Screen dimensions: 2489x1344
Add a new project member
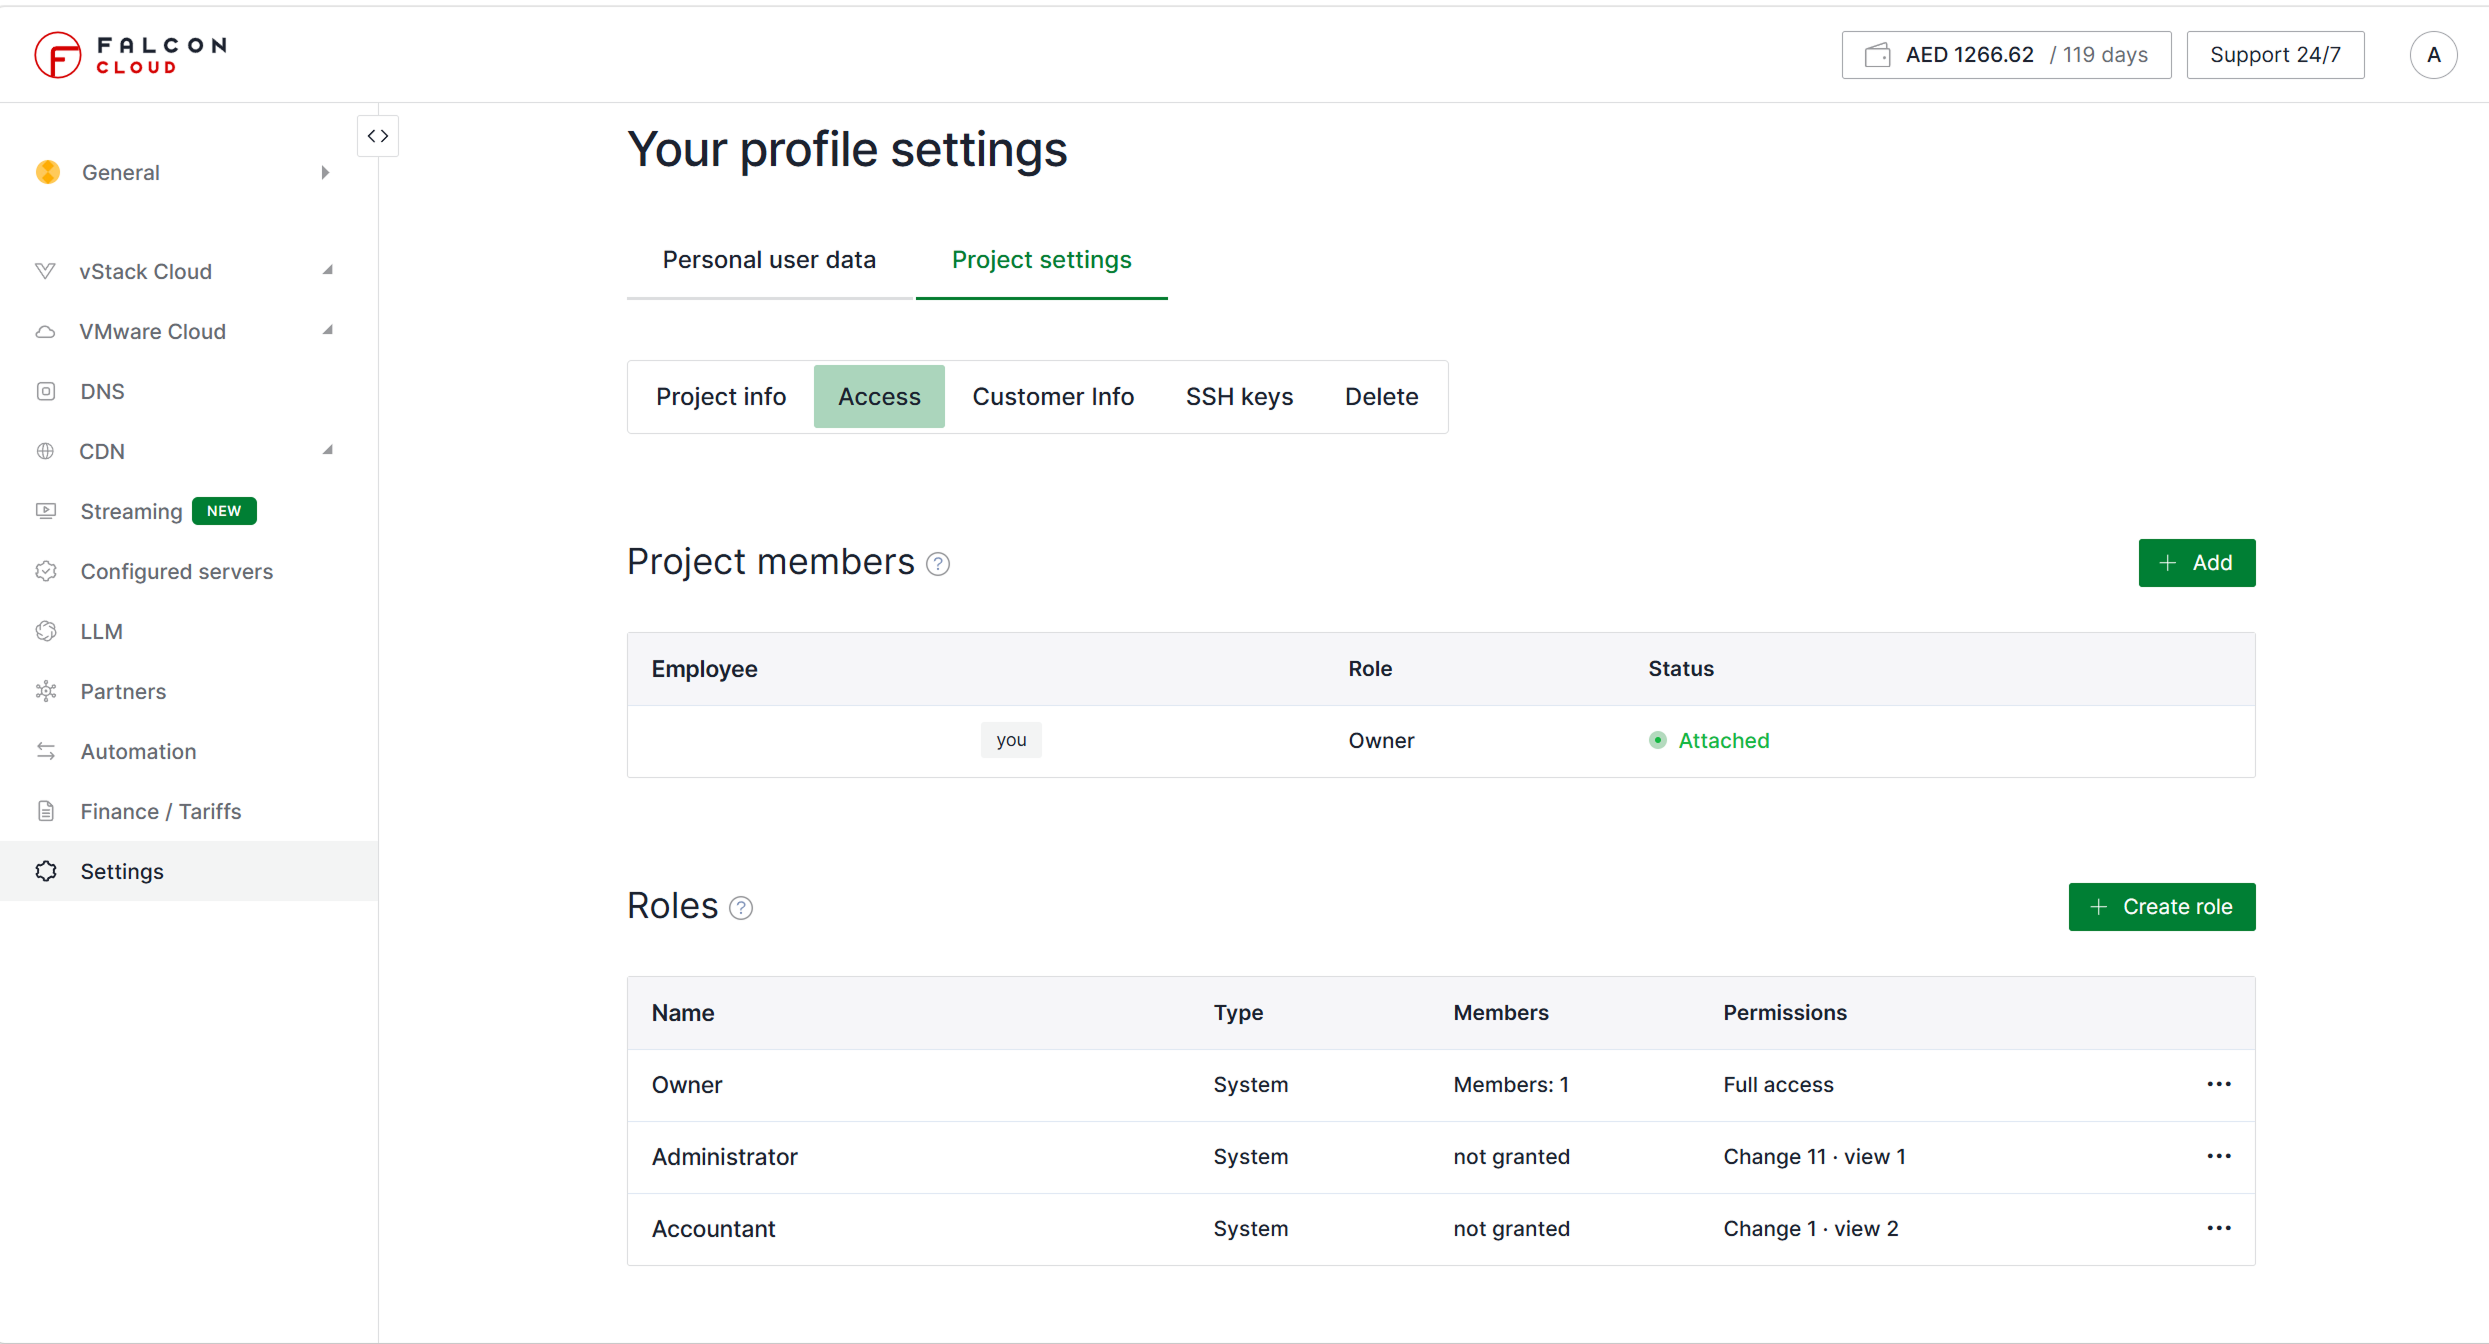pos(2197,563)
